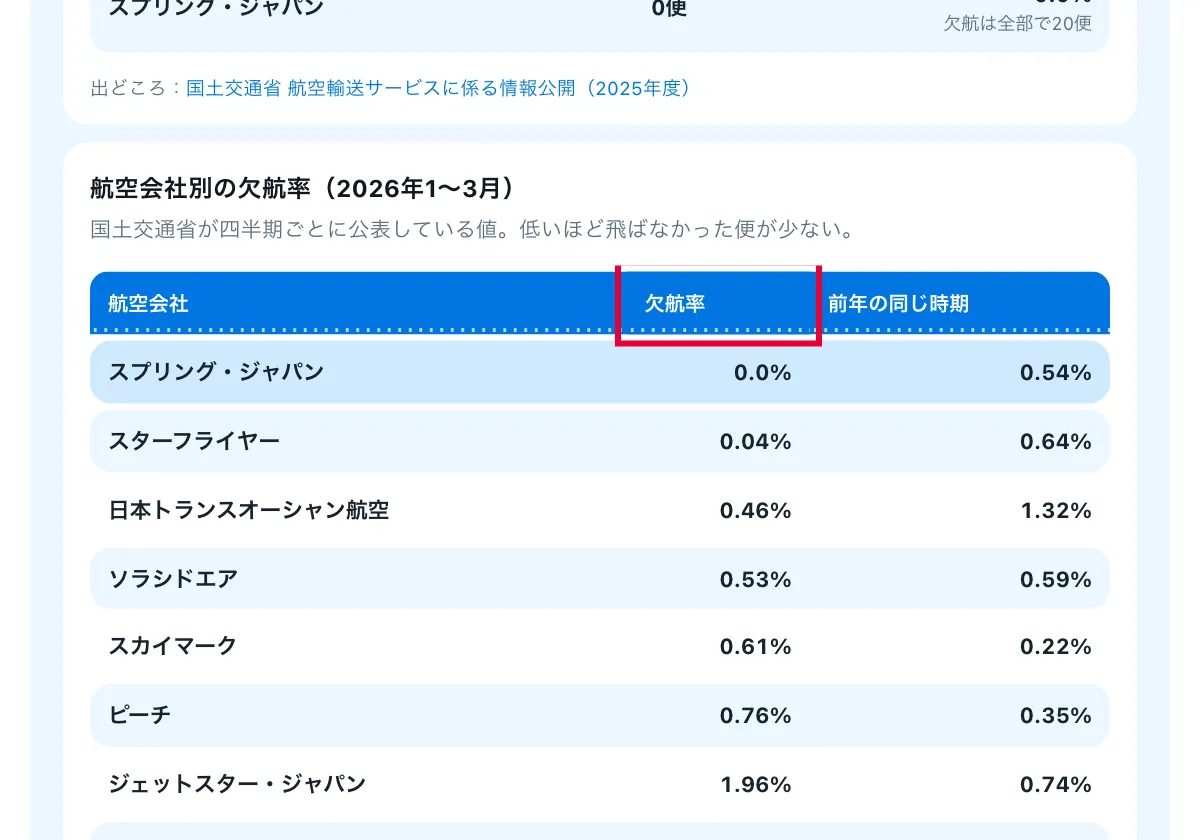
Task: Click 日本トランスオーシャン航空's 0.46% cancellation rate
Action: click(x=756, y=510)
